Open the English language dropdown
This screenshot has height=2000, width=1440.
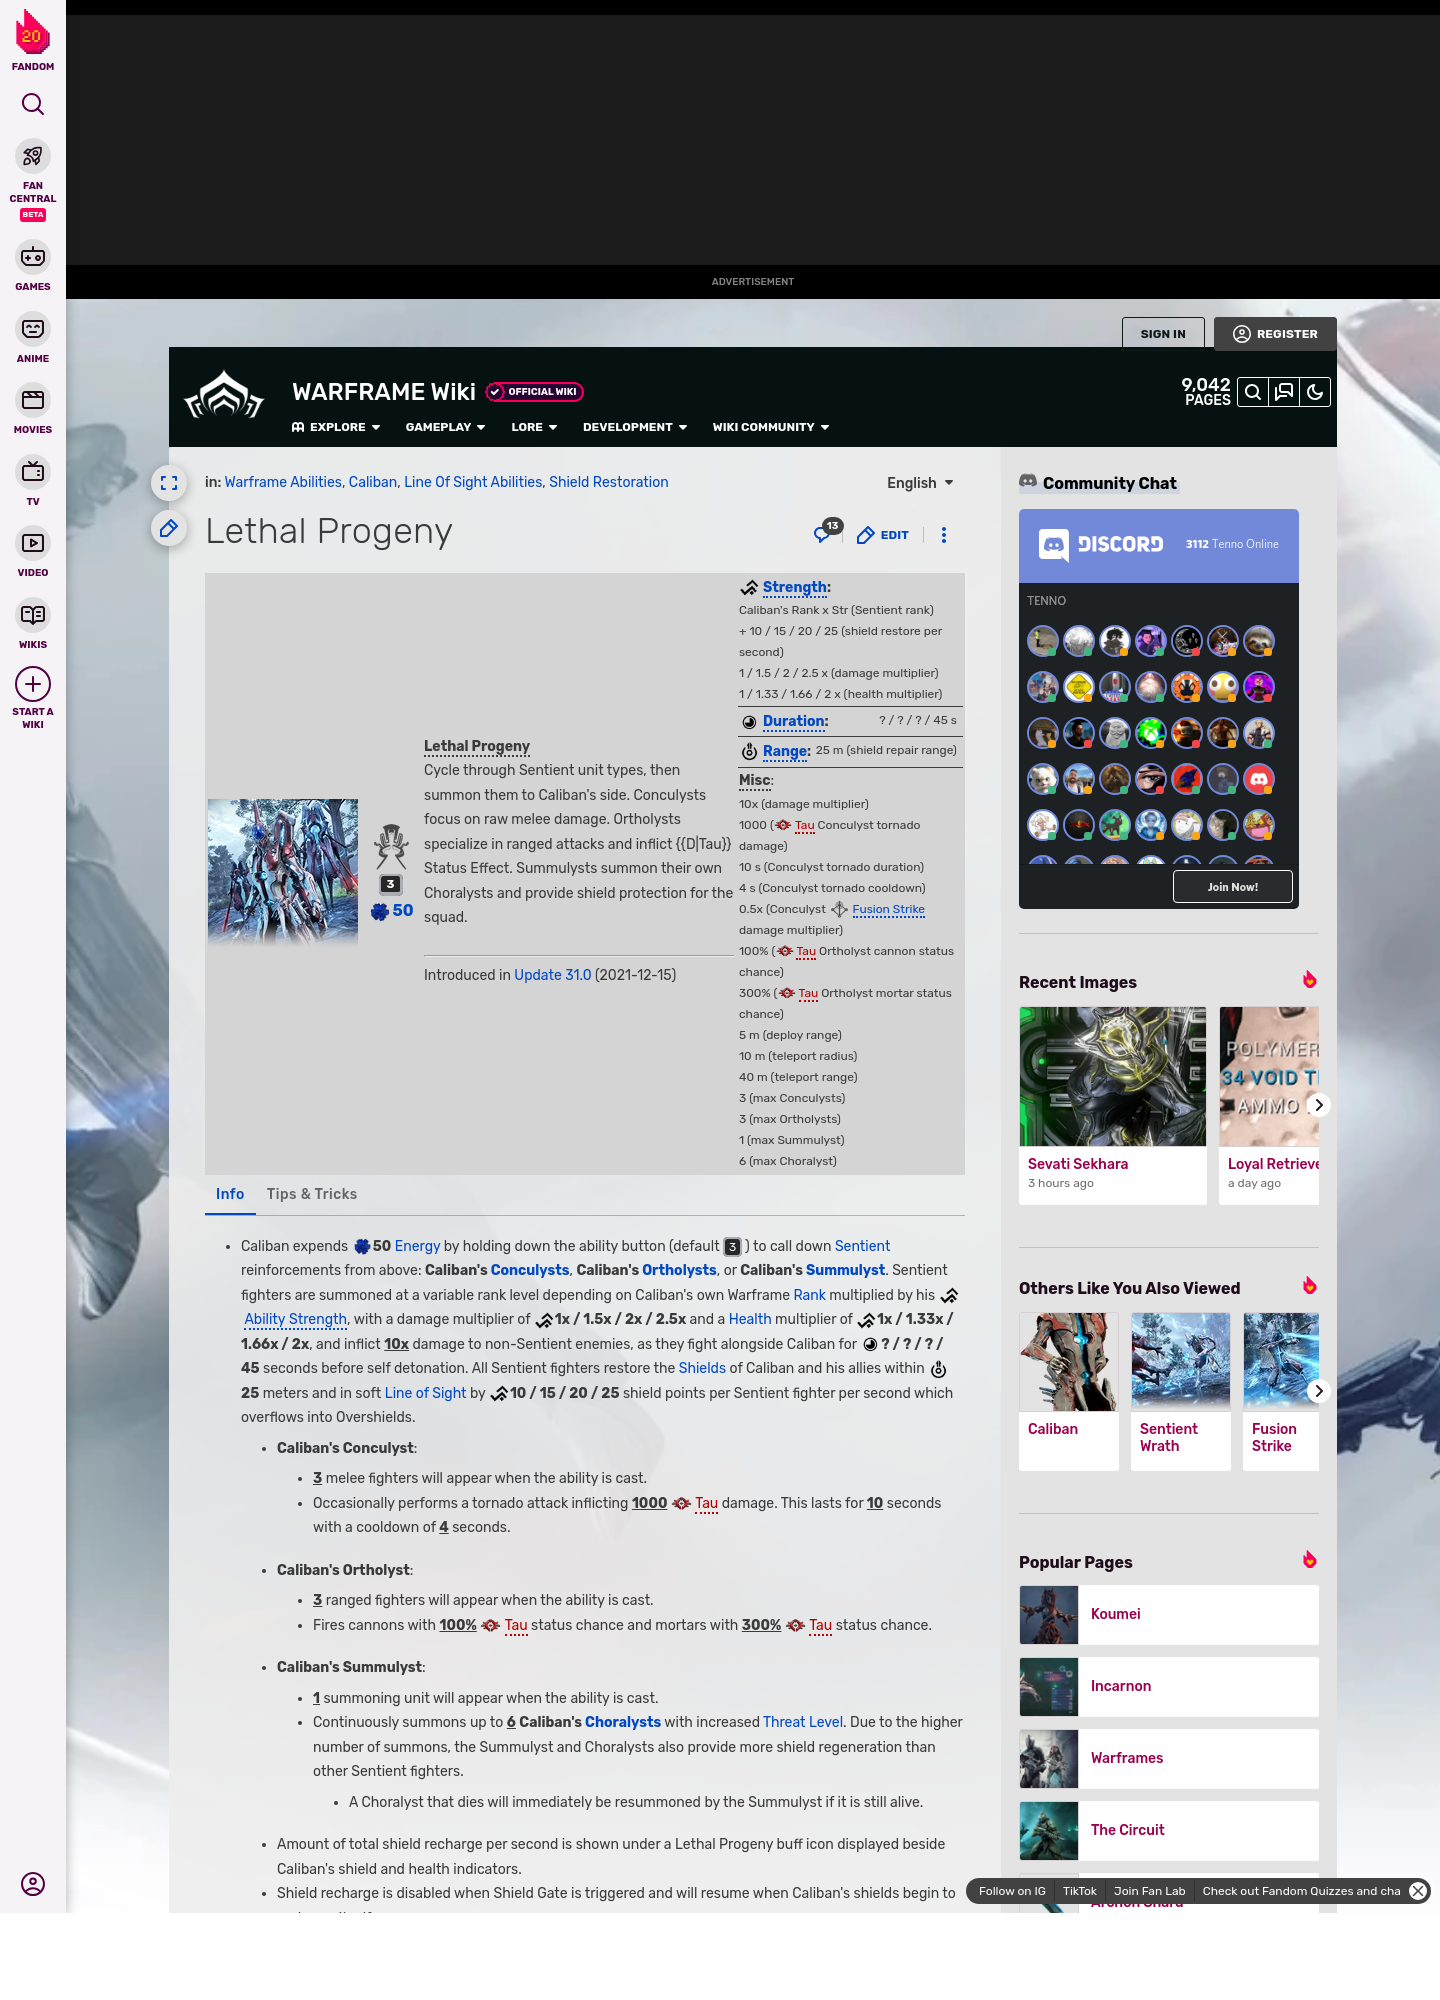click(x=920, y=483)
